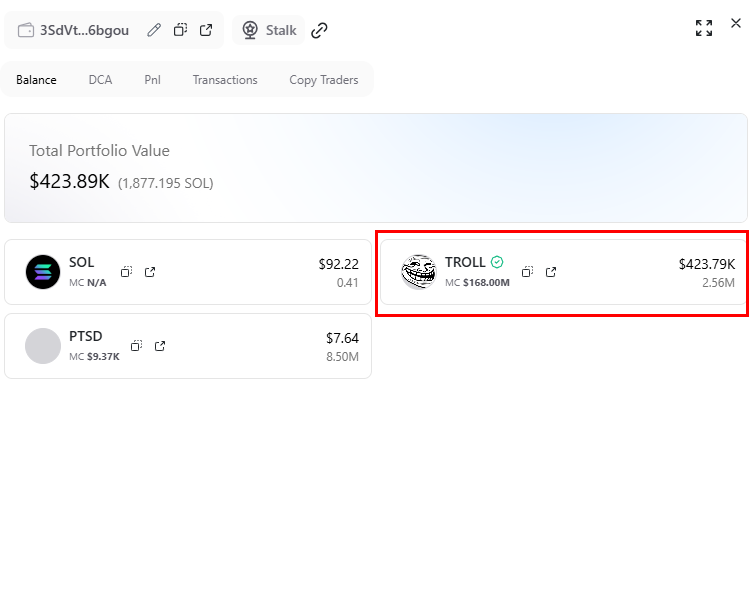Open TROLL token external link
The image size is (754, 616).
[x=551, y=272]
